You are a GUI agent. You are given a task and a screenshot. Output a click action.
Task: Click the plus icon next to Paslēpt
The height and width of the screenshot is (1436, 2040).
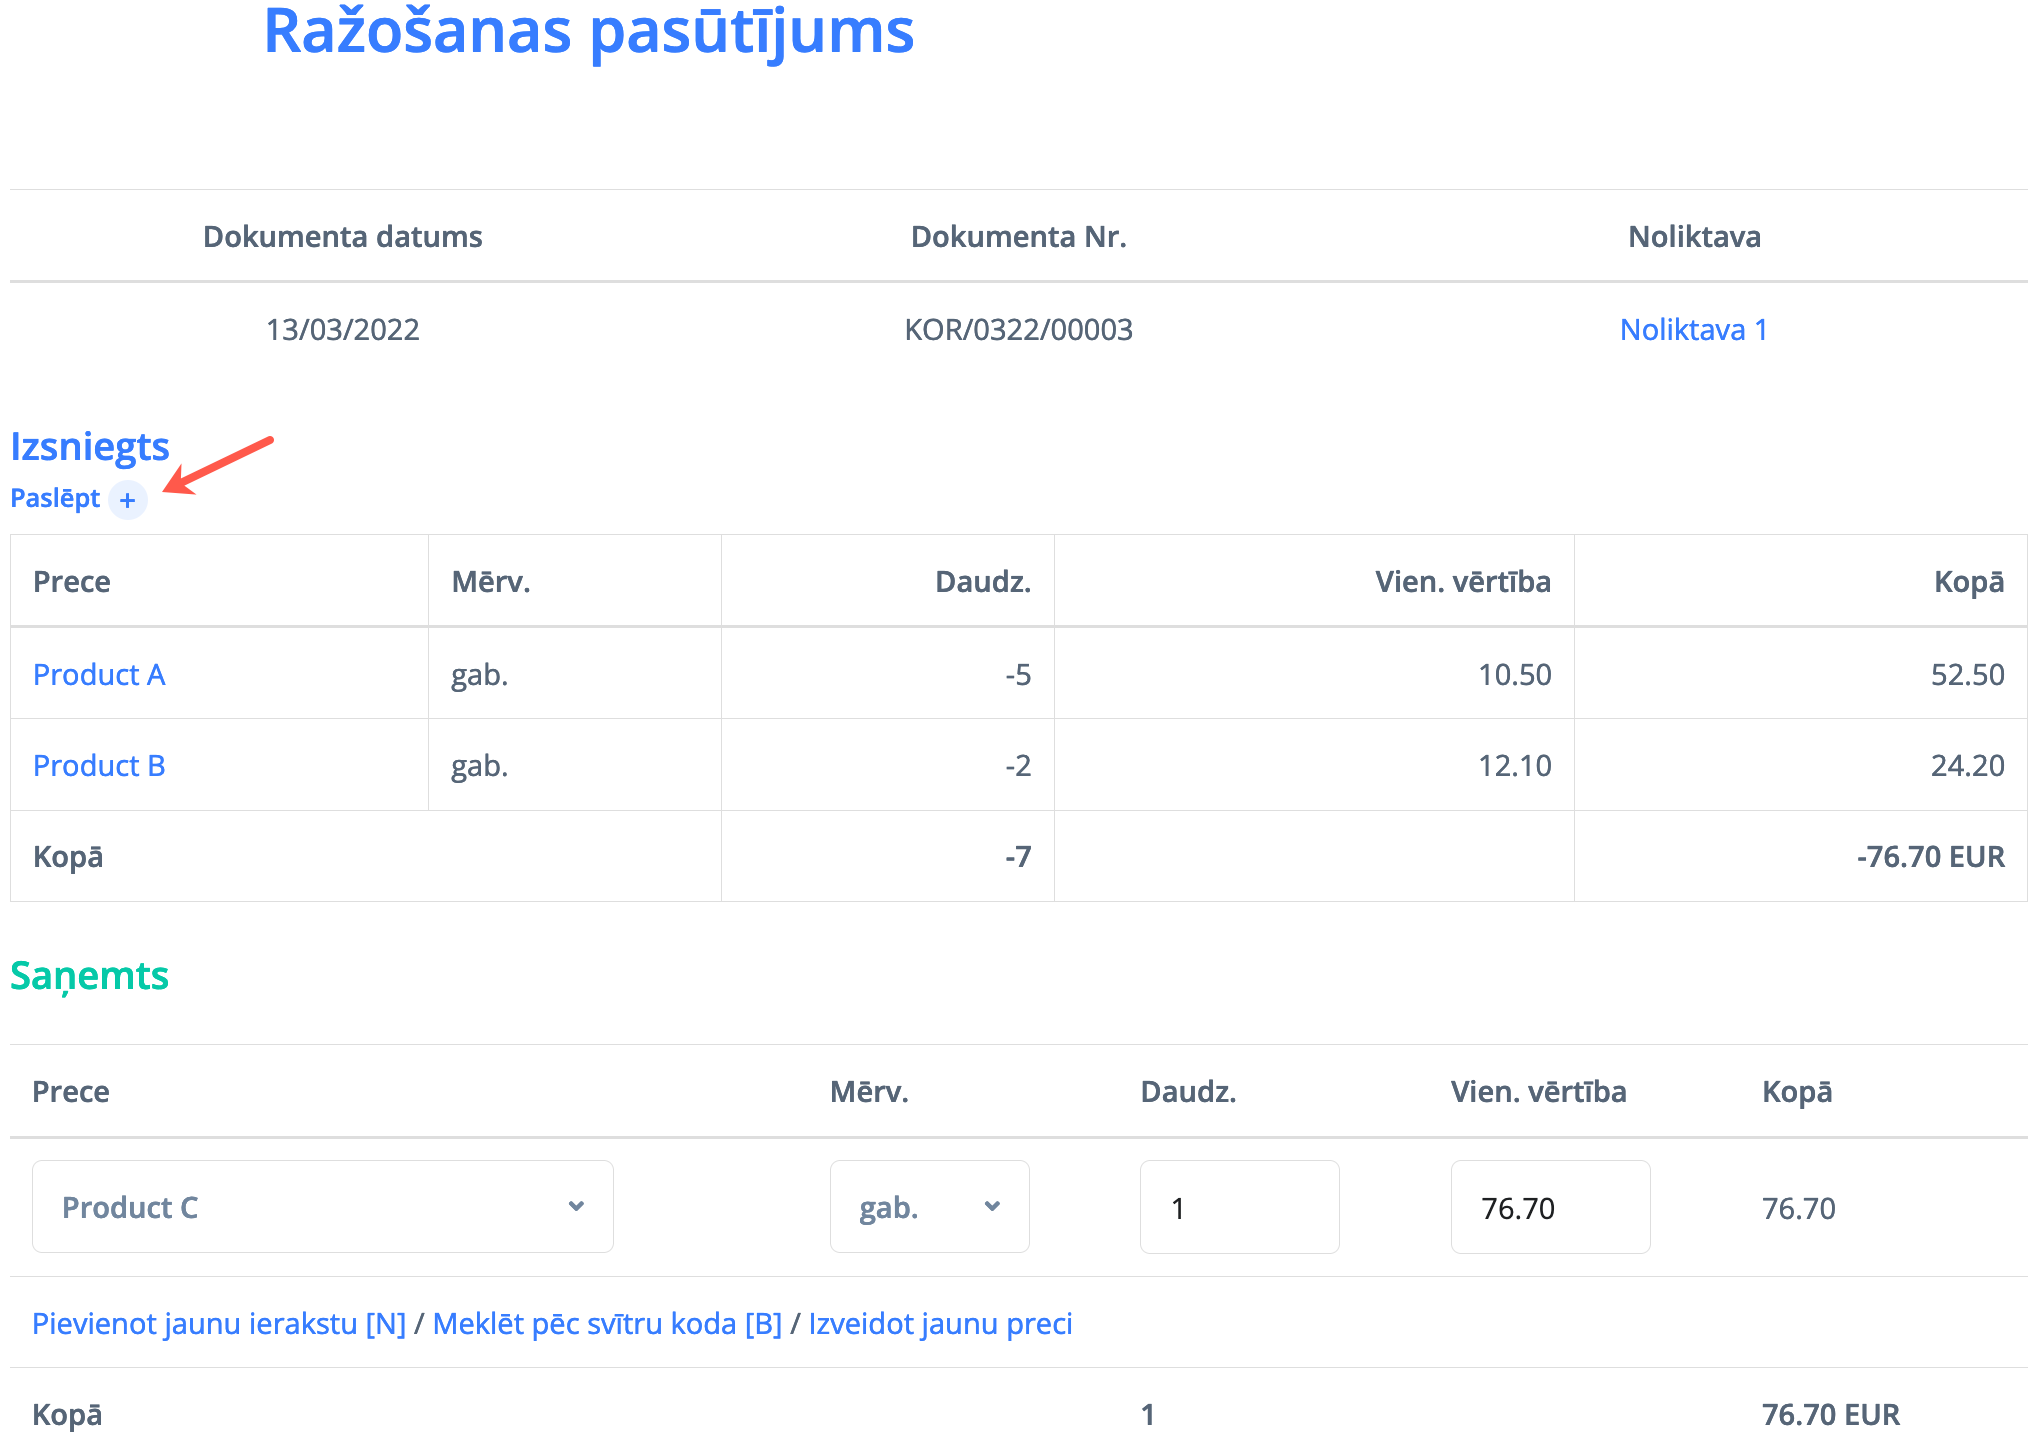tap(127, 500)
